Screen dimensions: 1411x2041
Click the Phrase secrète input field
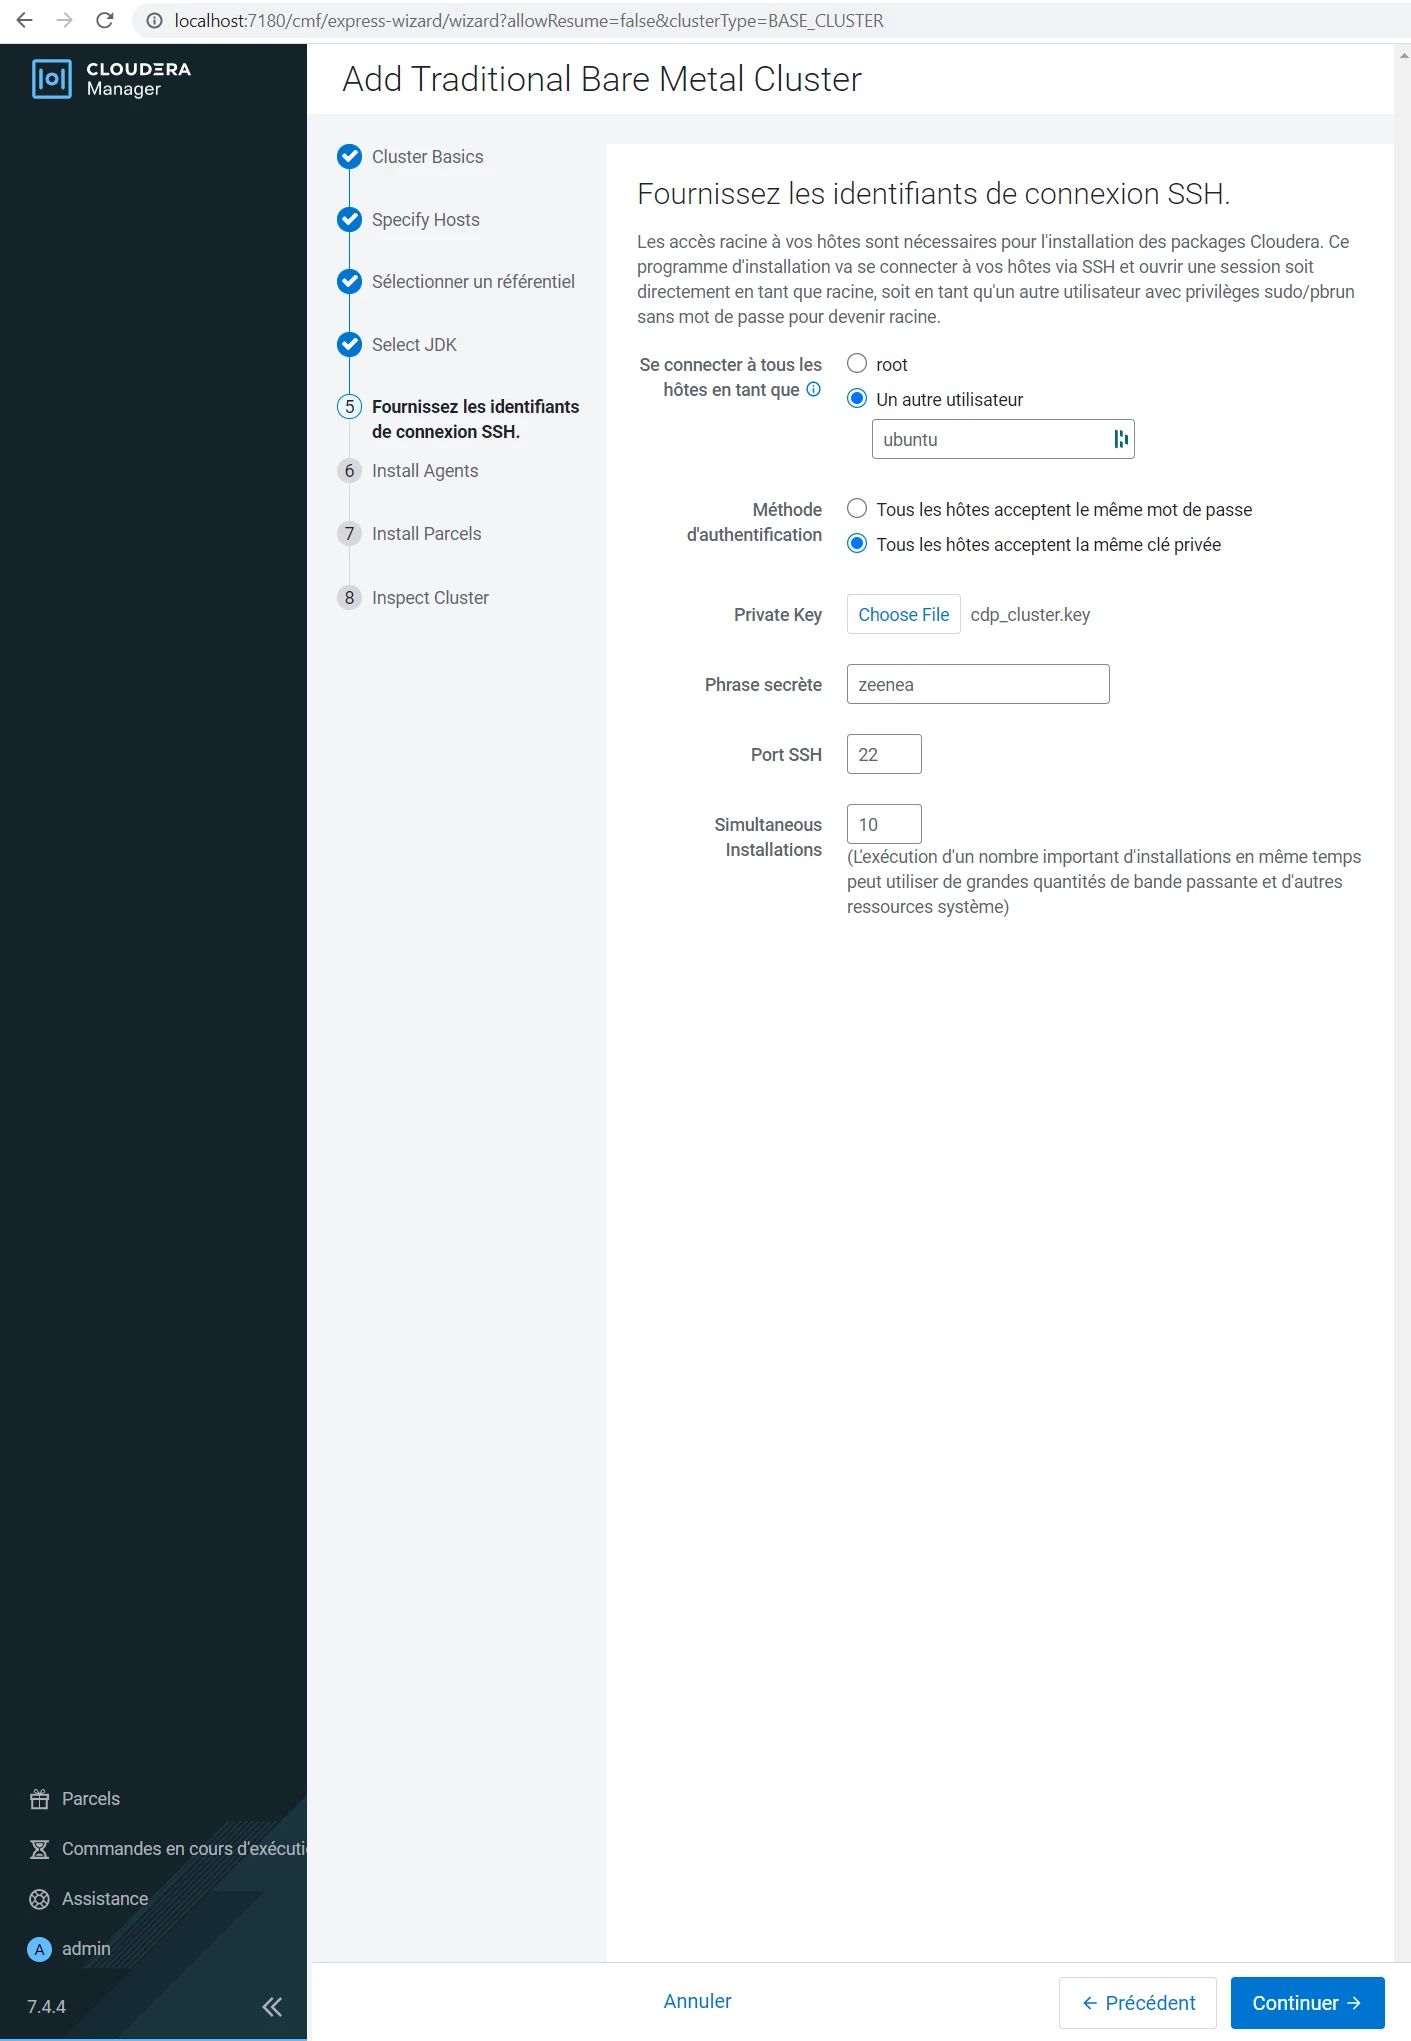pos(978,684)
